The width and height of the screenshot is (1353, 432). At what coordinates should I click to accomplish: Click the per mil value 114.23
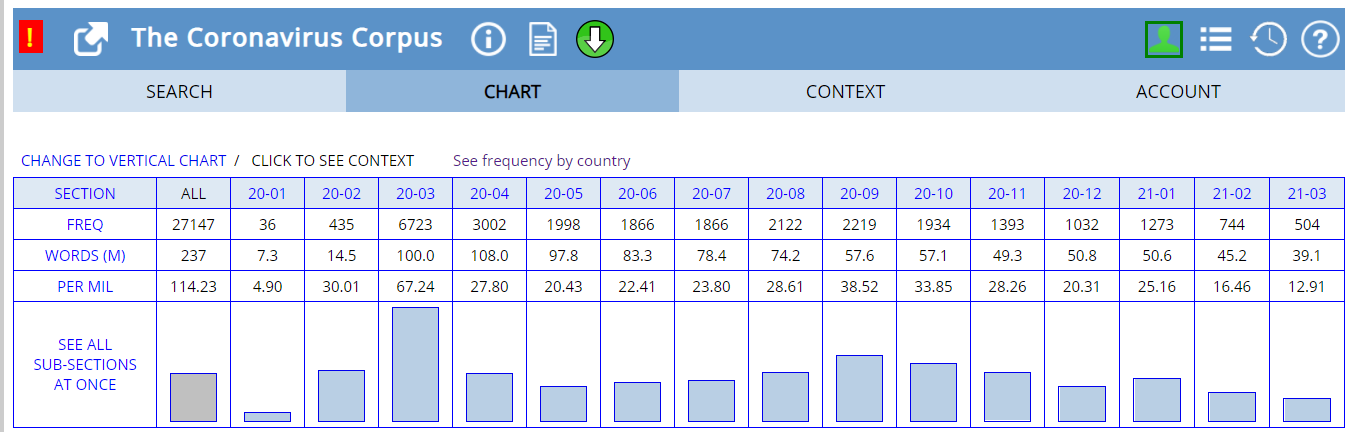click(194, 287)
